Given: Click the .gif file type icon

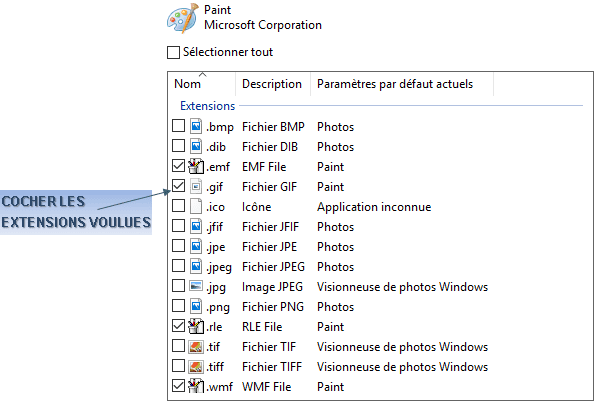Looking at the screenshot, I should (196, 186).
